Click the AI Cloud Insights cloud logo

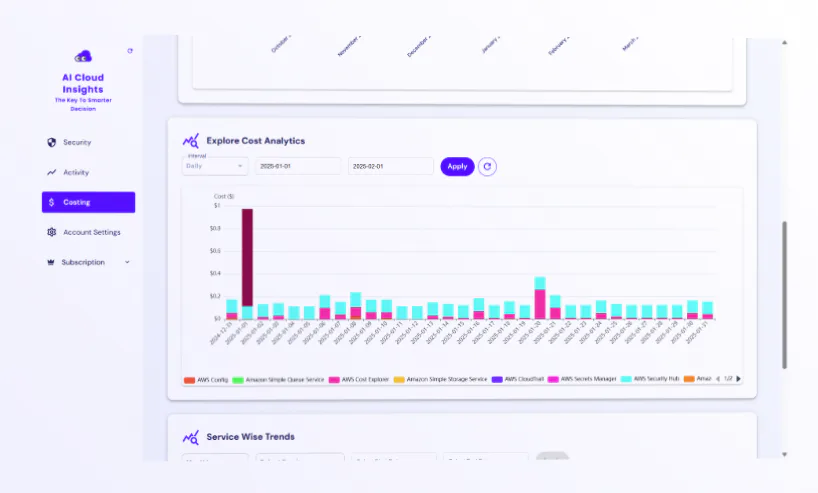click(83, 56)
